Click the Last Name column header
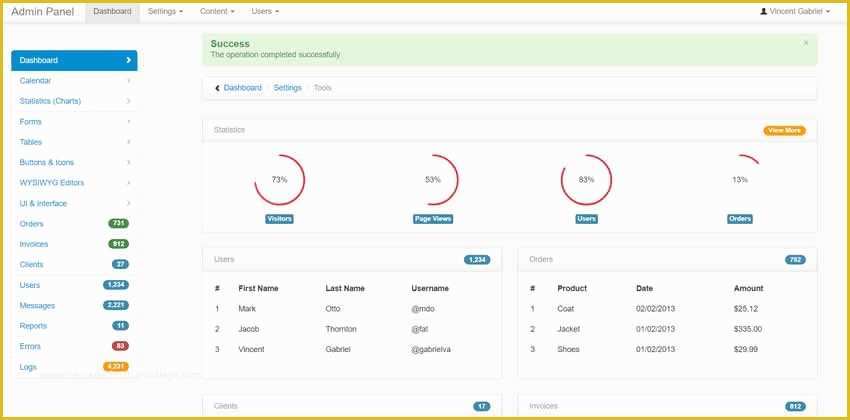This screenshot has width=850, height=420. [x=345, y=288]
